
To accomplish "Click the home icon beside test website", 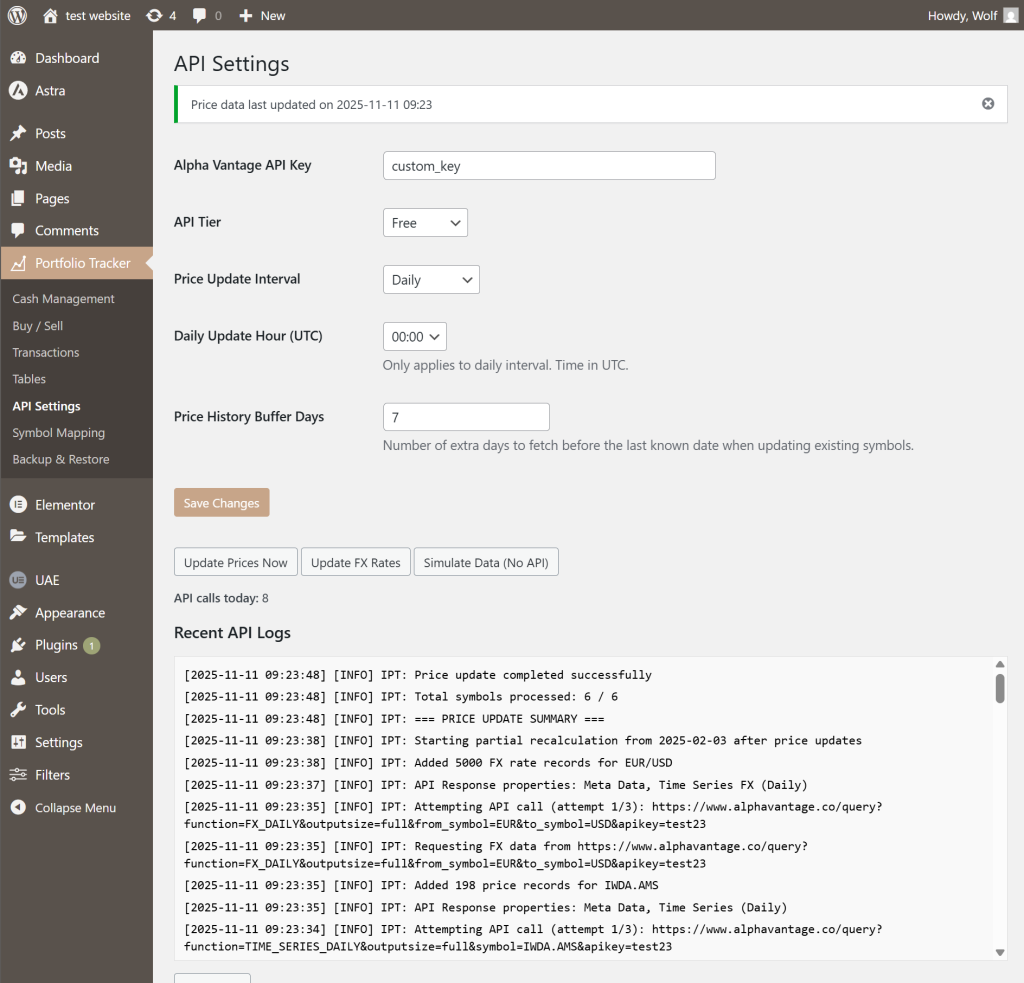I will click(51, 15).
